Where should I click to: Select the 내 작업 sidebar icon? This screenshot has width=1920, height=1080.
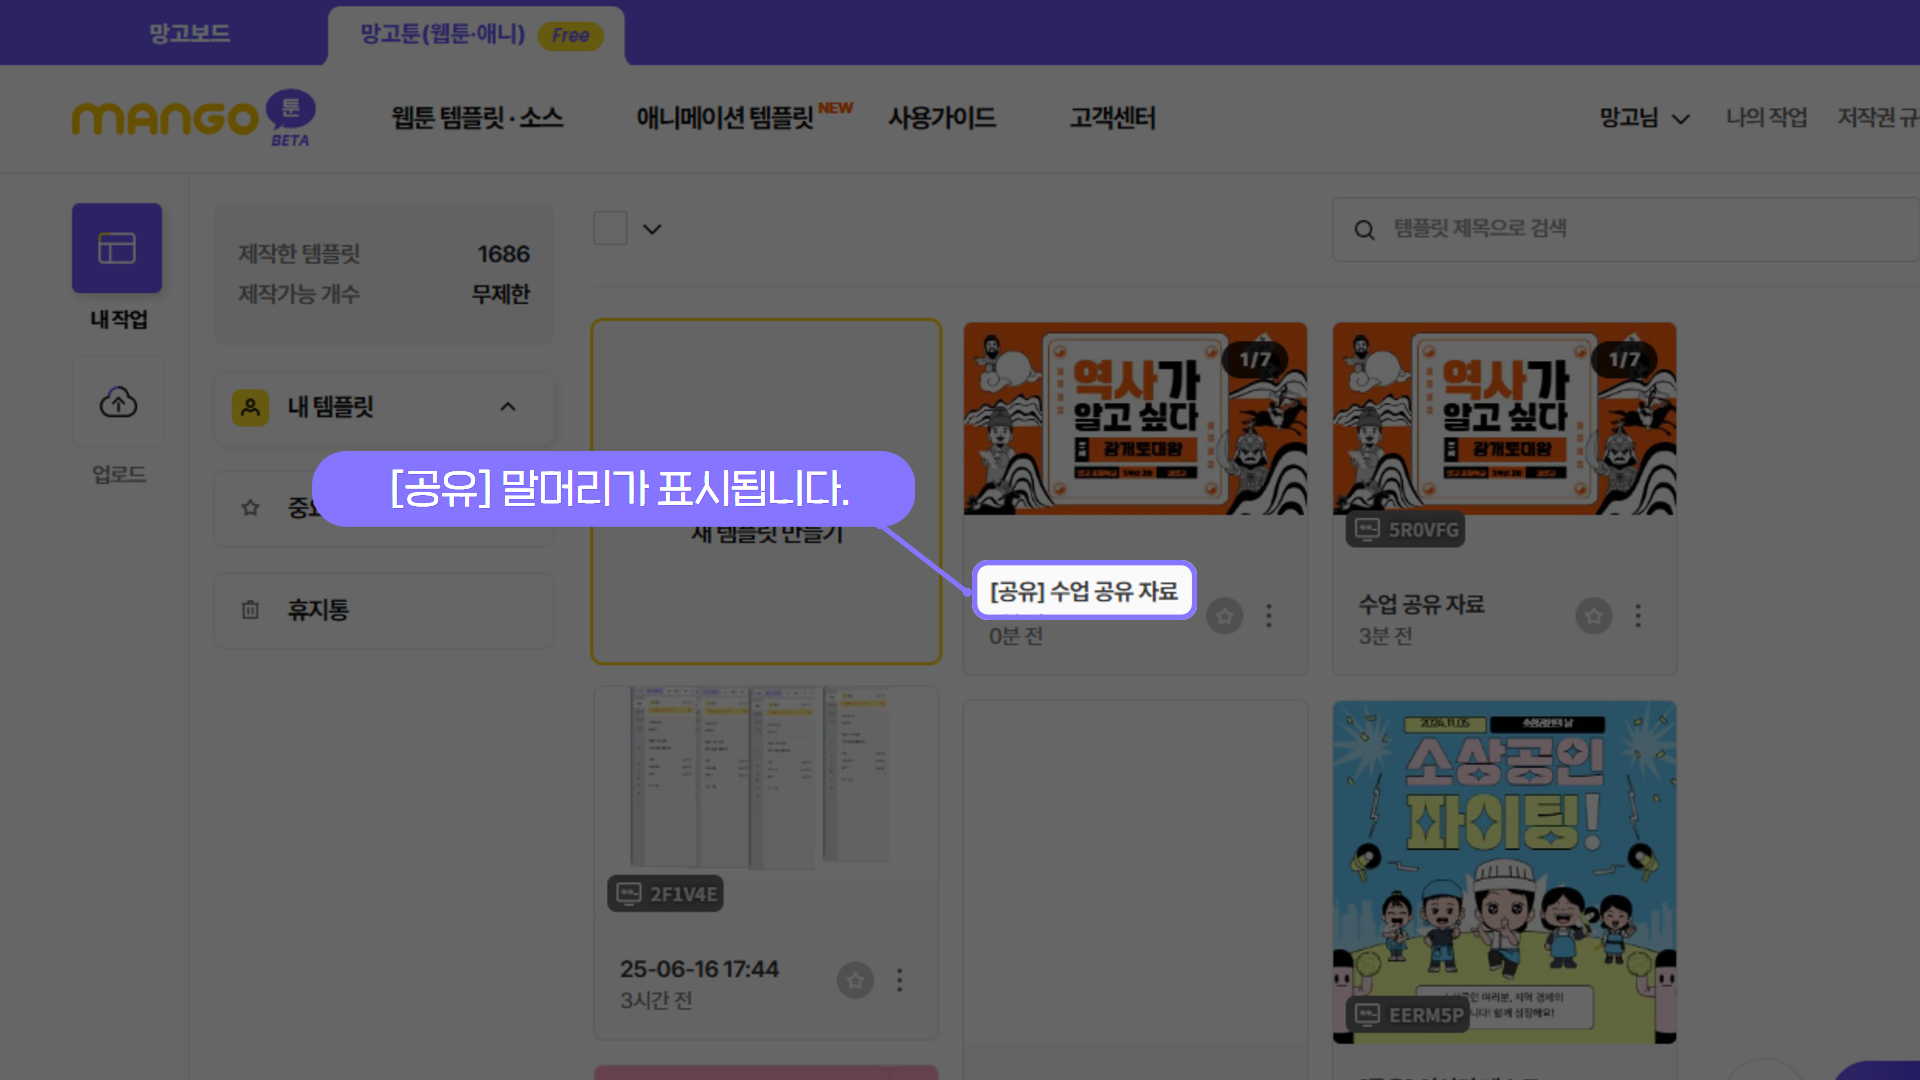point(117,248)
